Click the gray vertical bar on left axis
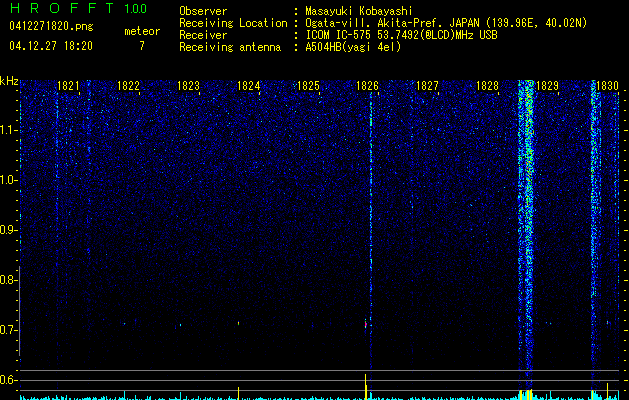 coord(20,310)
